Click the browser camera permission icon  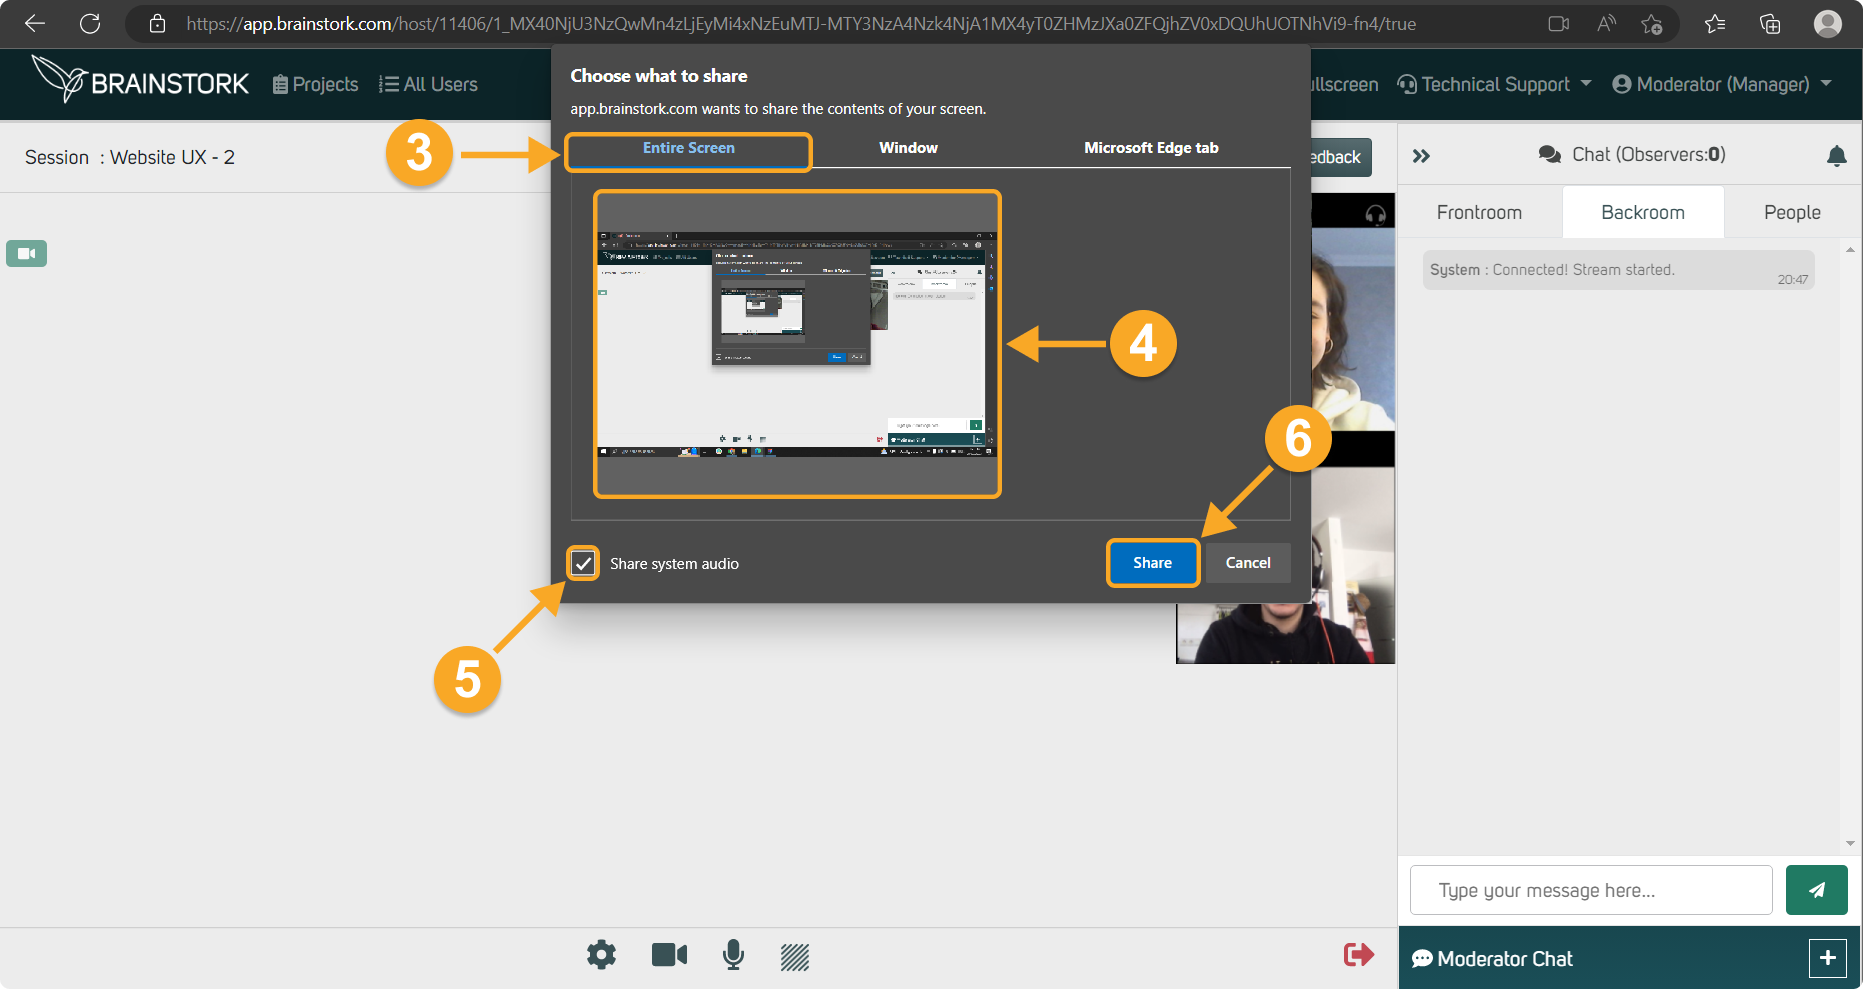pos(1558,24)
